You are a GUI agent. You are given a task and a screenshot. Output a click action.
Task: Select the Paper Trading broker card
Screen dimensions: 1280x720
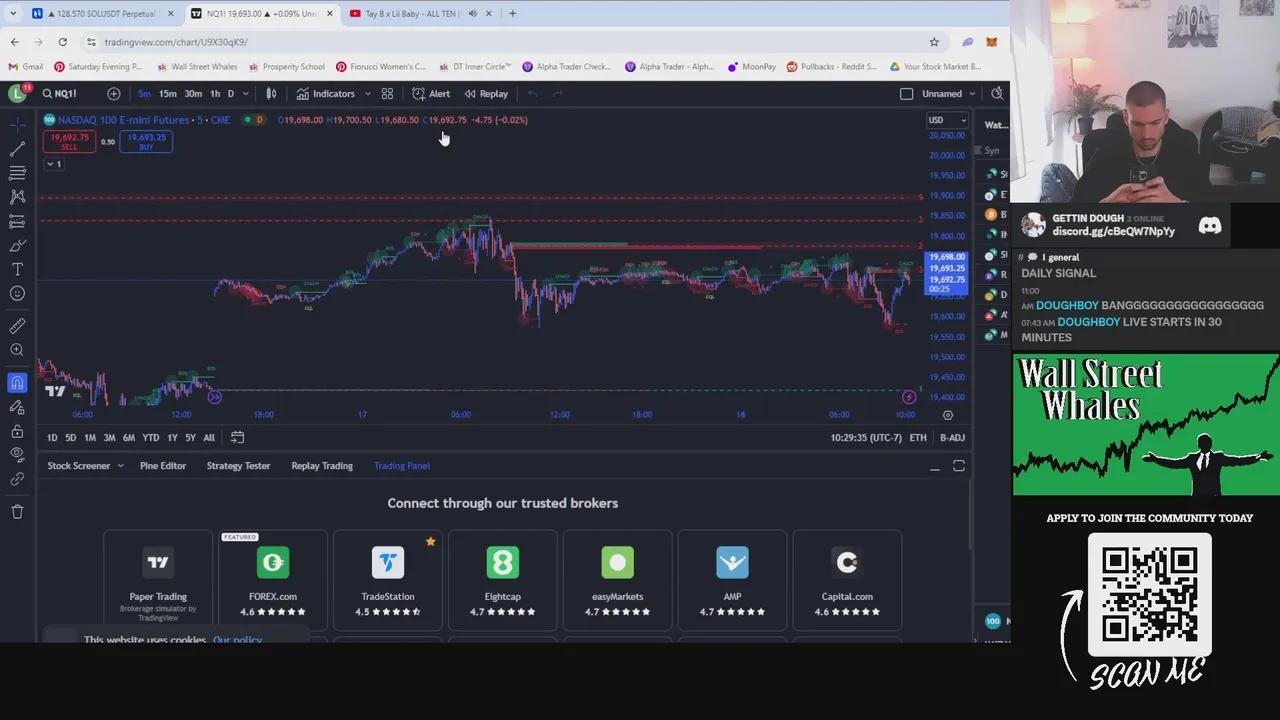tap(158, 580)
